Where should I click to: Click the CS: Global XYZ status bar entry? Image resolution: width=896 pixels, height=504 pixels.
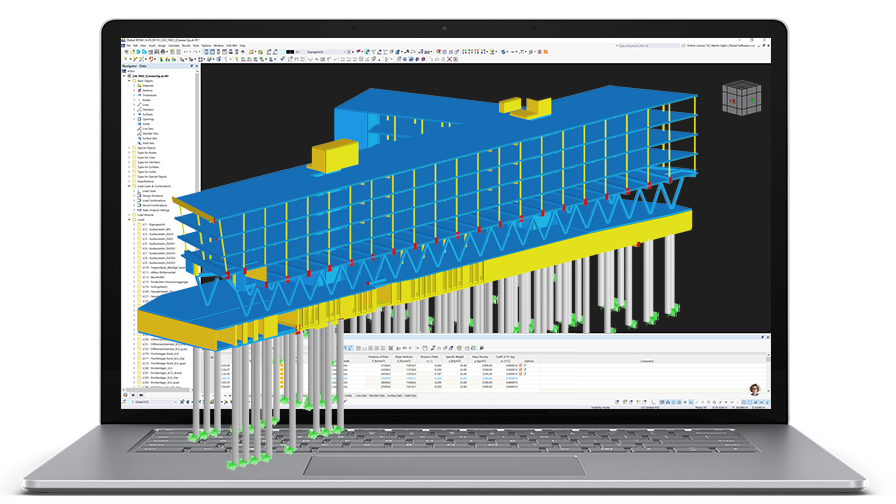coord(650,407)
